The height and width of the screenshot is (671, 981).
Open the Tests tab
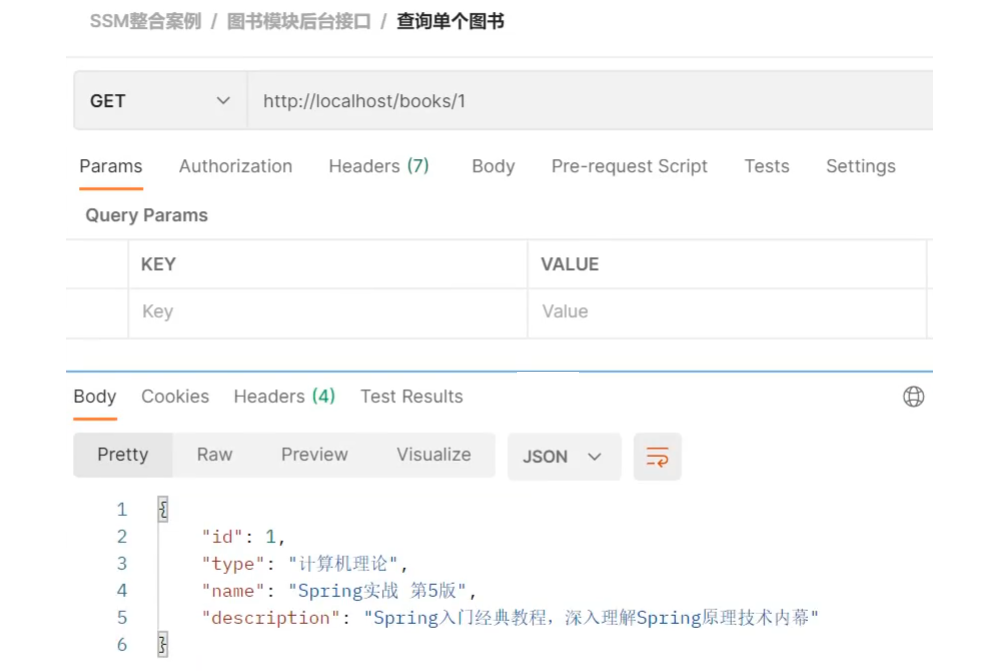coord(766,166)
